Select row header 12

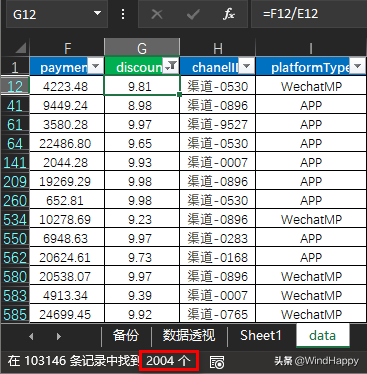15,86
